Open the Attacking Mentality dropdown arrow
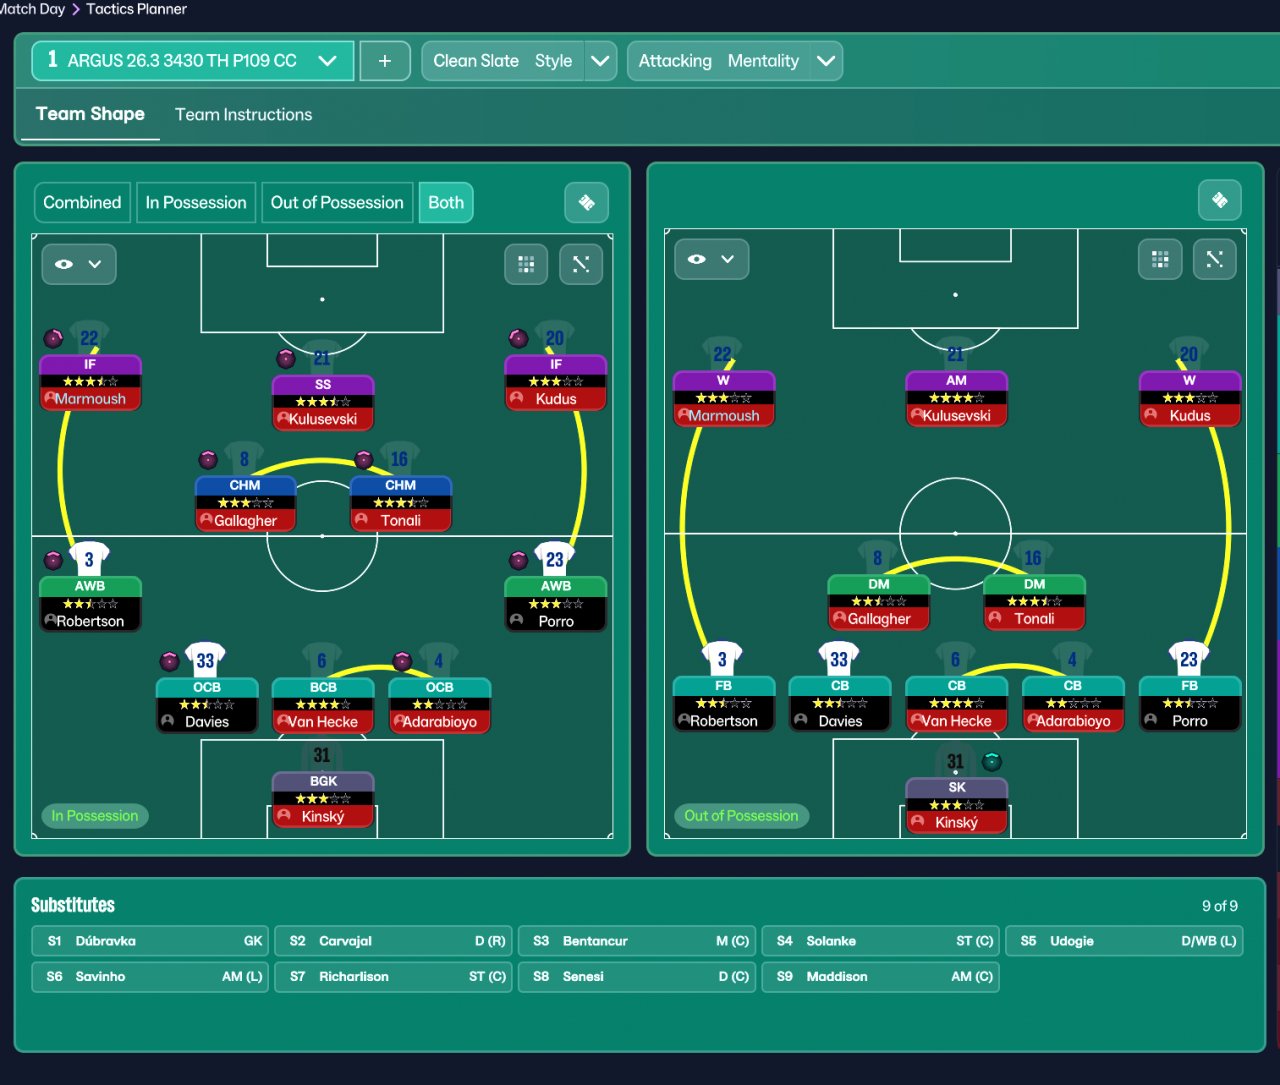Image resolution: width=1280 pixels, height=1085 pixels. click(826, 61)
